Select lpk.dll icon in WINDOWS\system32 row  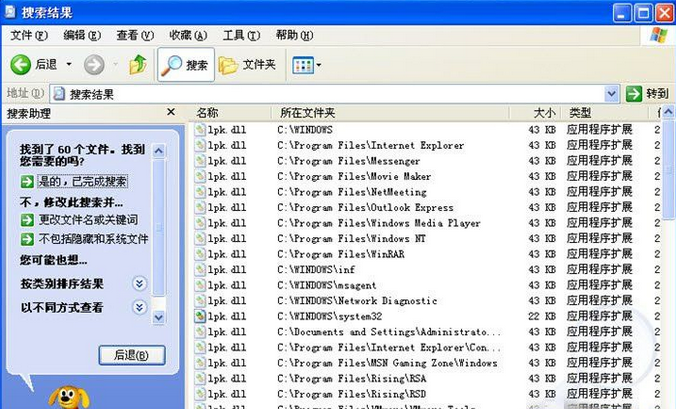(200, 316)
